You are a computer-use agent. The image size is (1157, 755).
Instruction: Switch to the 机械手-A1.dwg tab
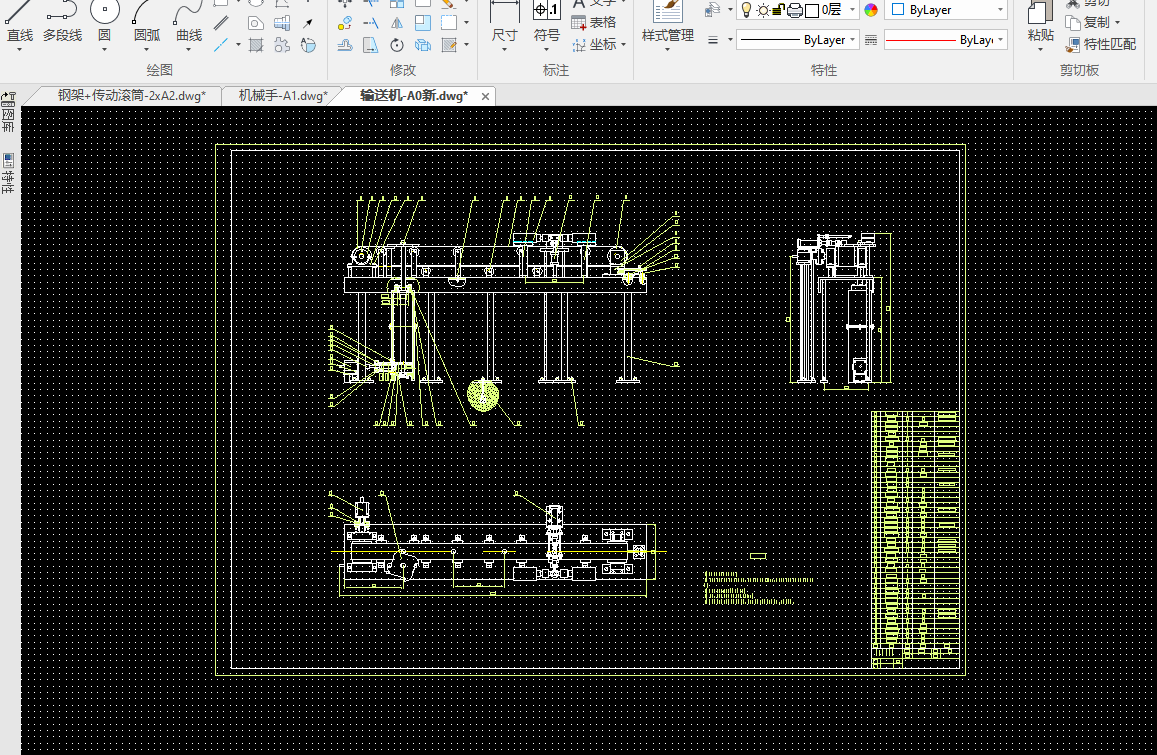(282, 96)
